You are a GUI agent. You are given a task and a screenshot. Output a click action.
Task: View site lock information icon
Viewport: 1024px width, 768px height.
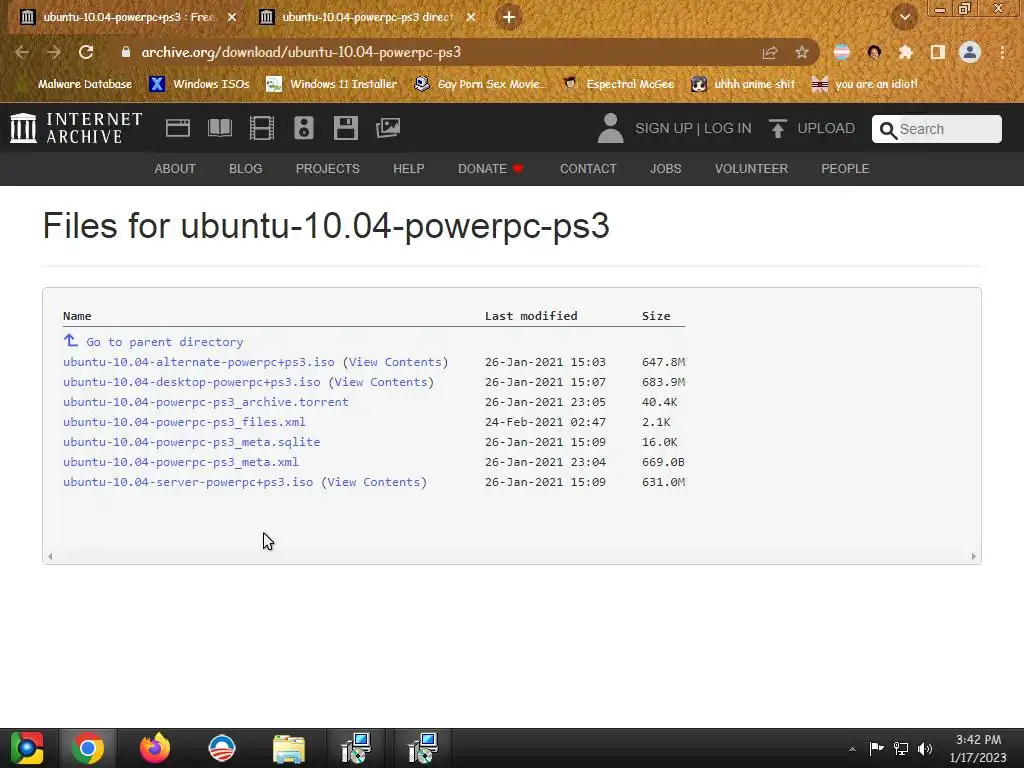click(126, 52)
